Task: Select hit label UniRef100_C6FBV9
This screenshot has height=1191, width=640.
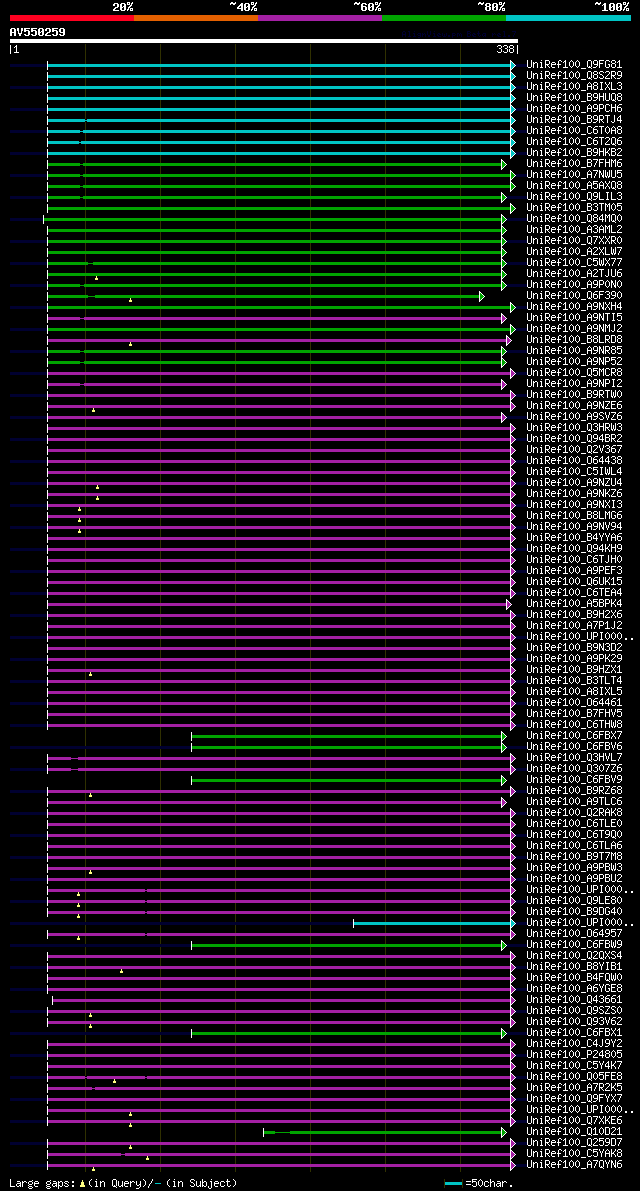Action: (x=574, y=780)
